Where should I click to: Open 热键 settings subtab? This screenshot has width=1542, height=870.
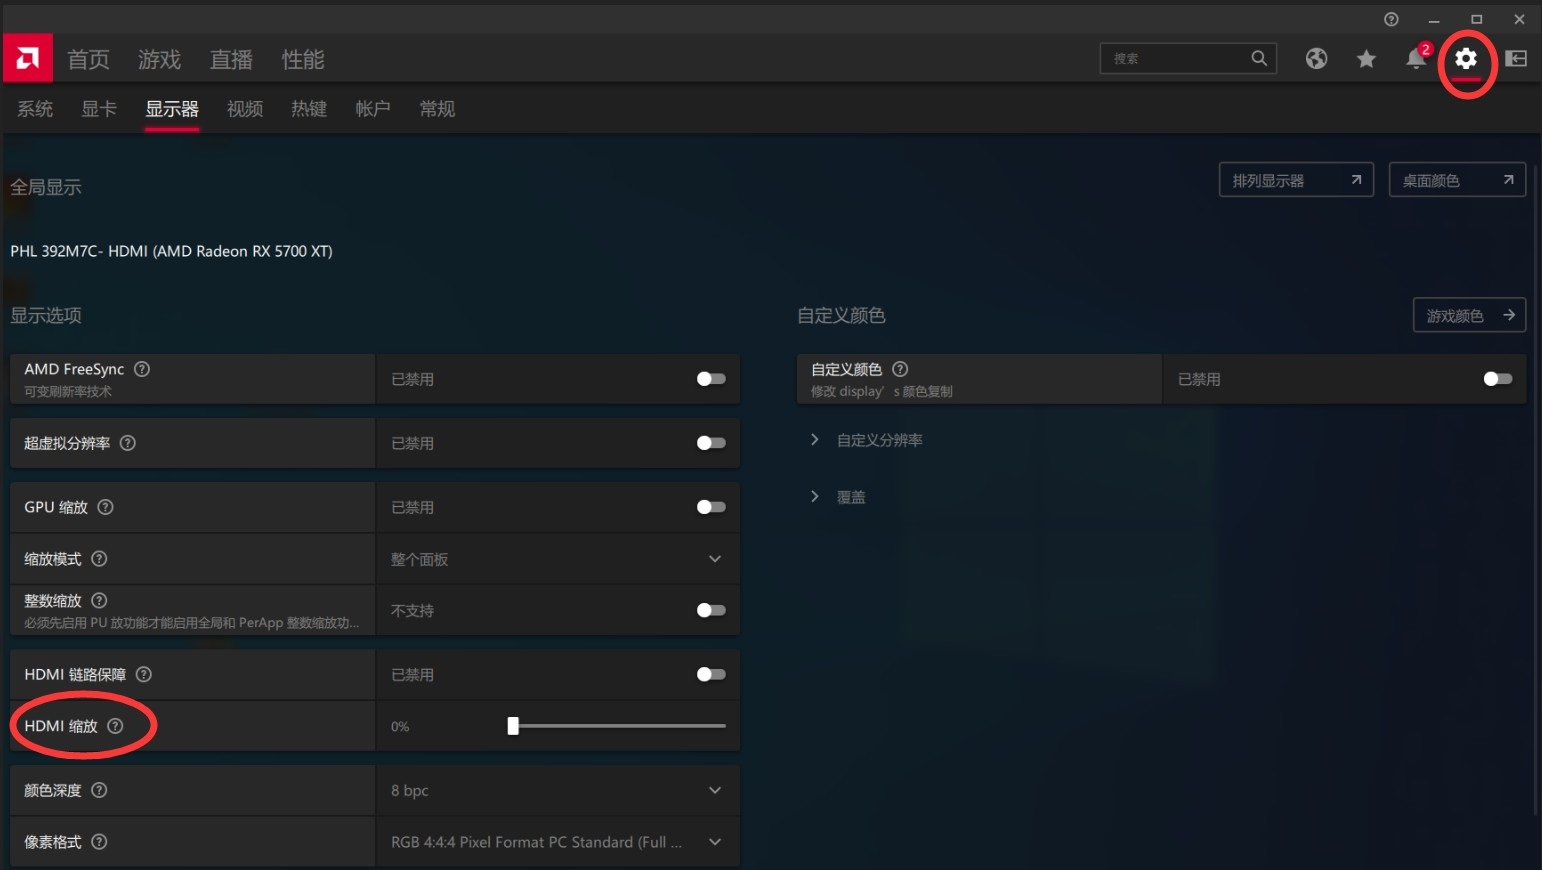[309, 109]
